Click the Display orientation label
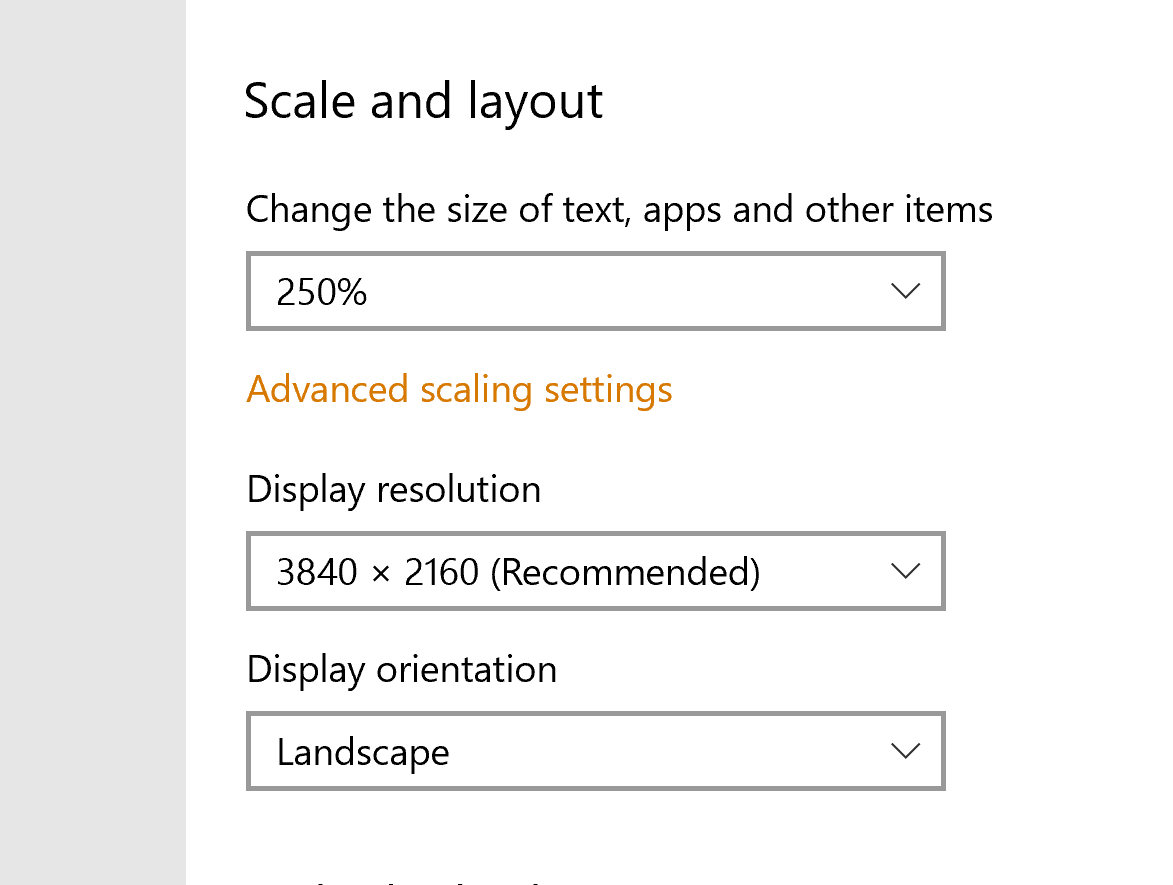The width and height of the screenshot is (1173, 885). point(402,670)
